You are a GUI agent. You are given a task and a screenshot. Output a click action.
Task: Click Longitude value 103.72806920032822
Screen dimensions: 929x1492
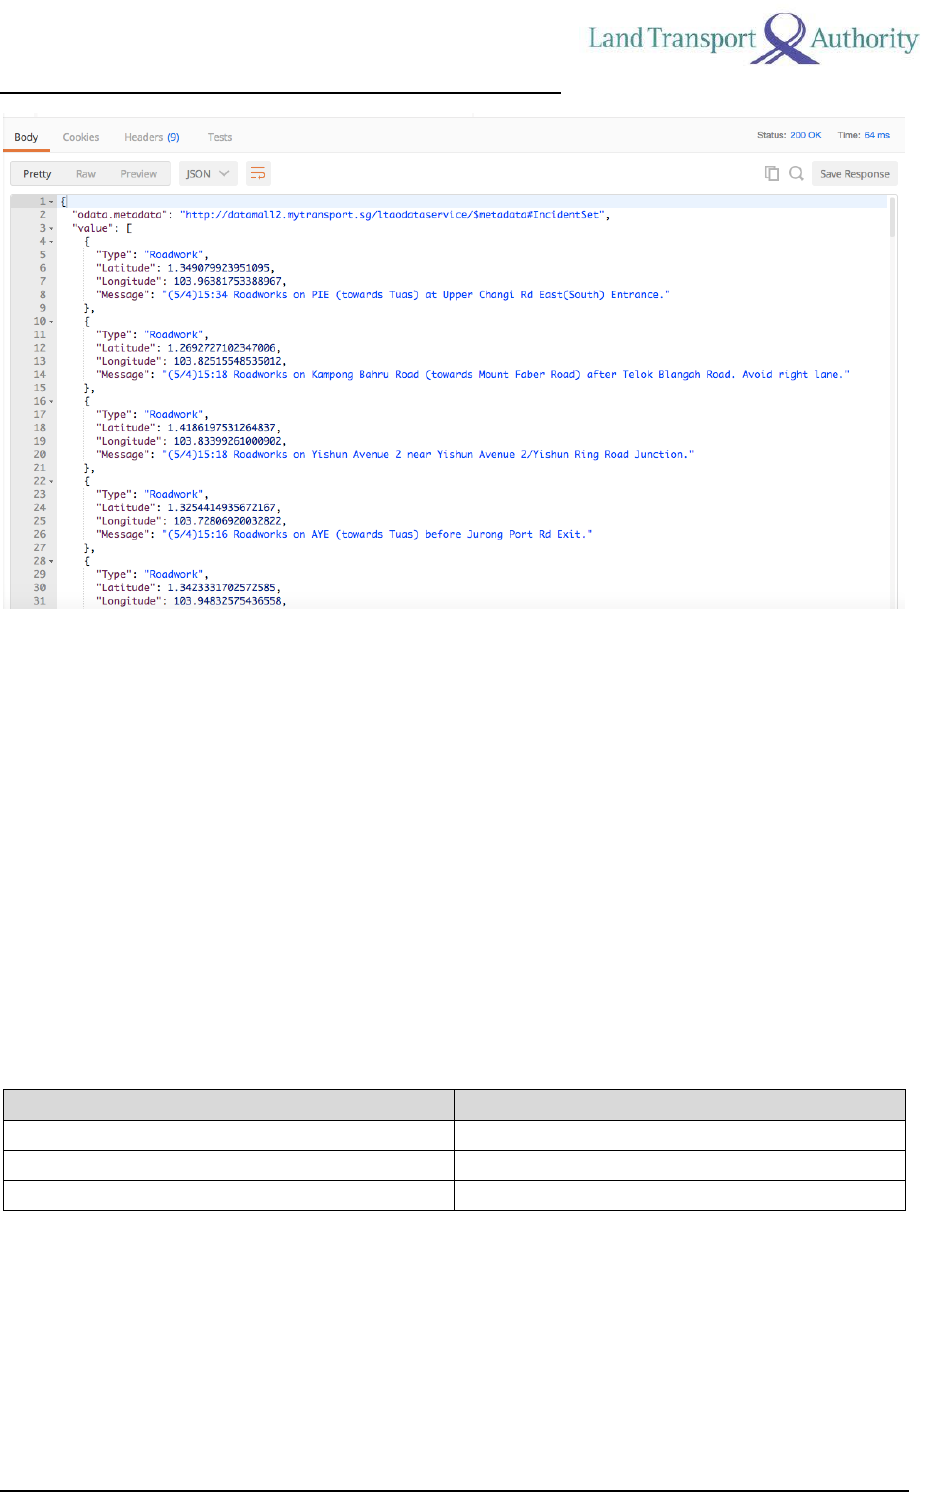point(228,522)
